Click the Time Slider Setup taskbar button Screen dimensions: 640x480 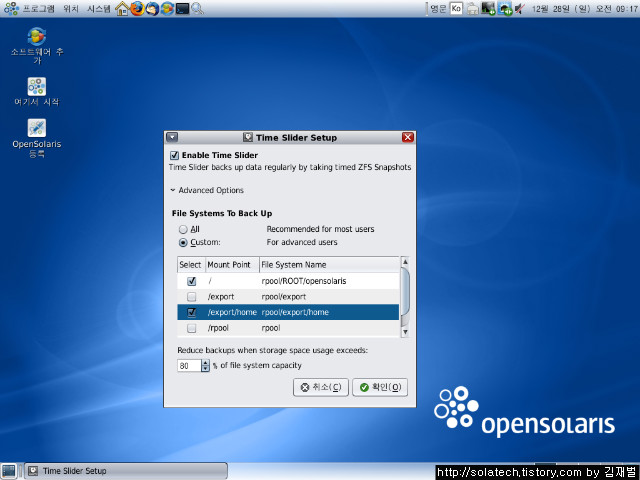point(126,471)
